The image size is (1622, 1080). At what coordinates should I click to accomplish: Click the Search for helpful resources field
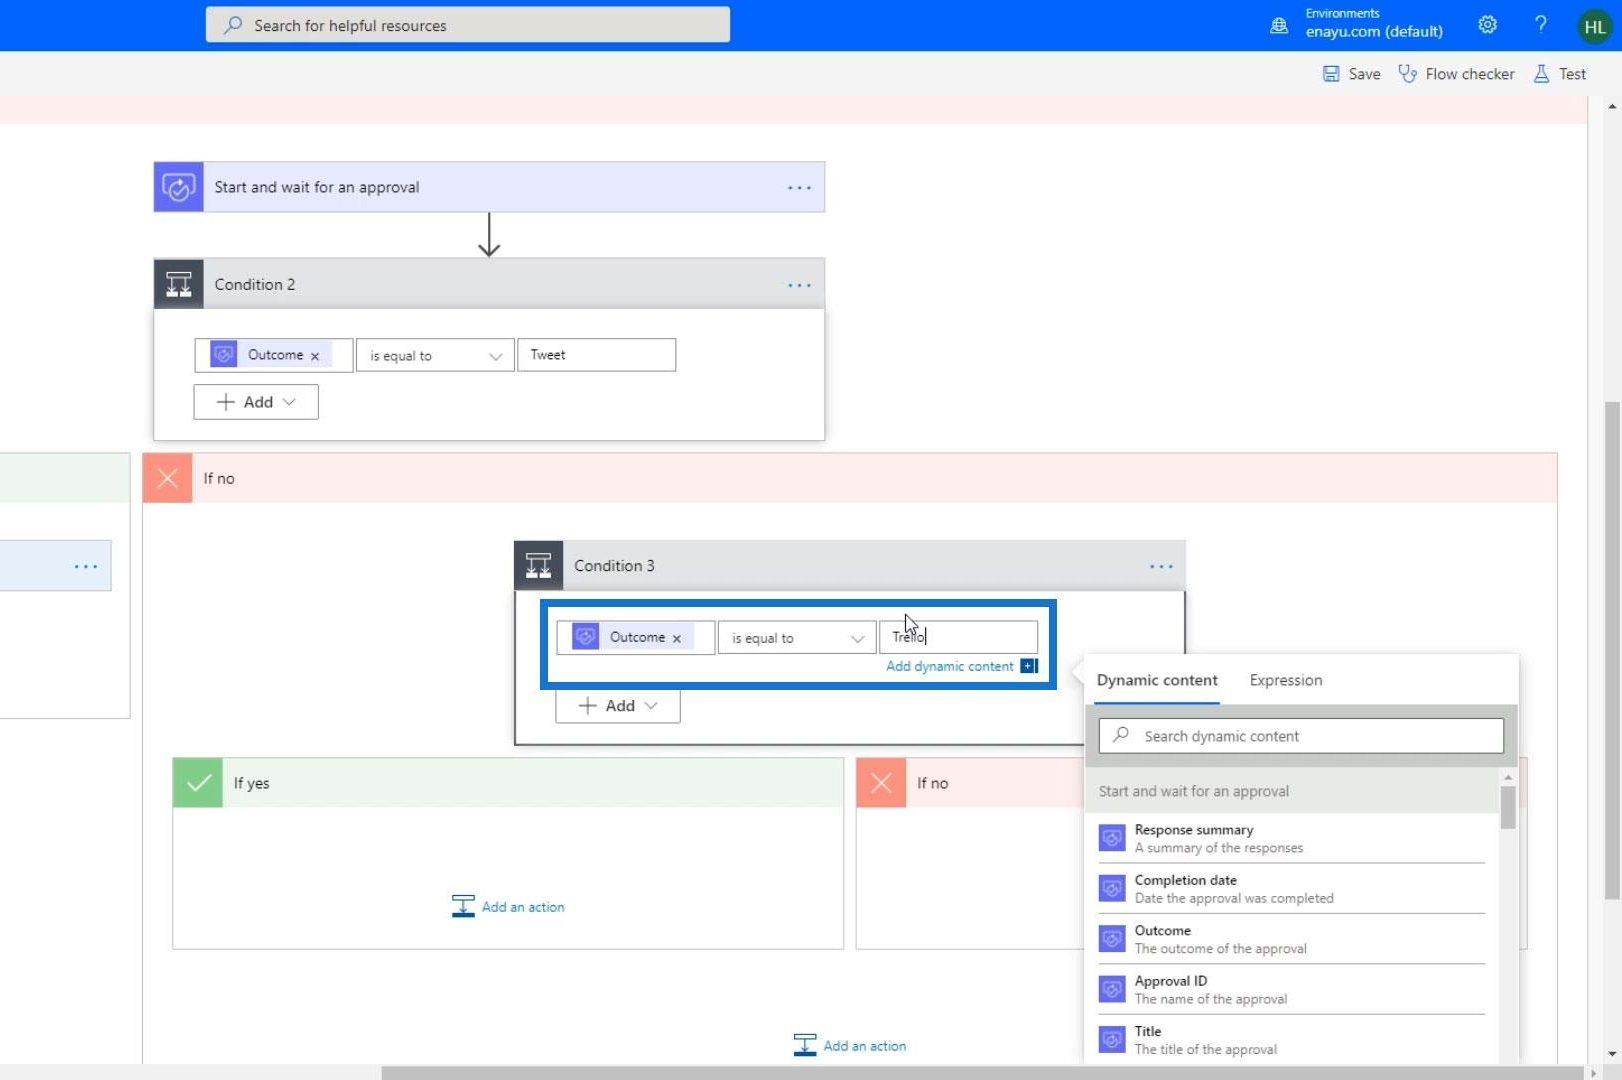point(468,25)
